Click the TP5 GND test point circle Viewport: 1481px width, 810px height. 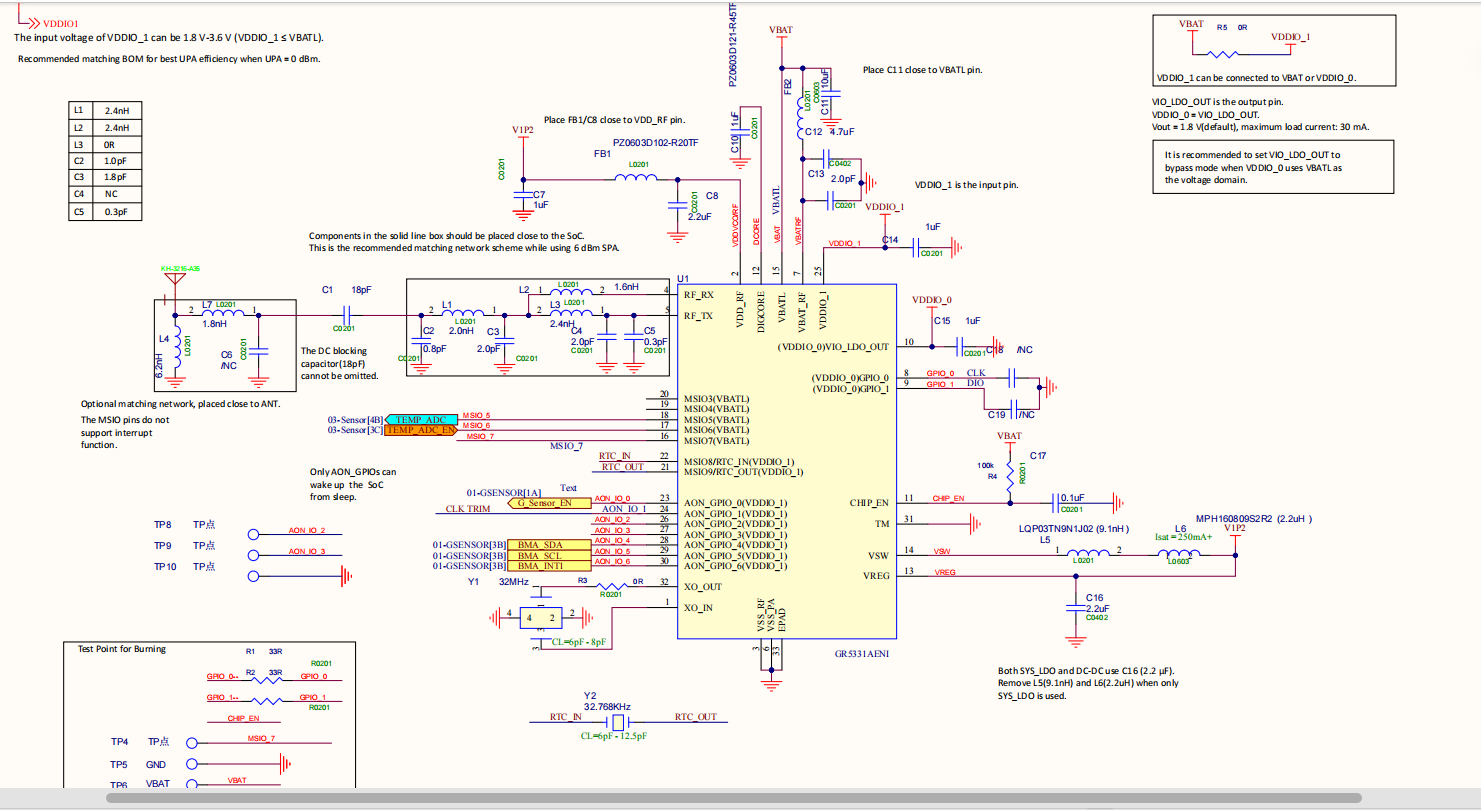pyautogui.click(x=192, y=764)
